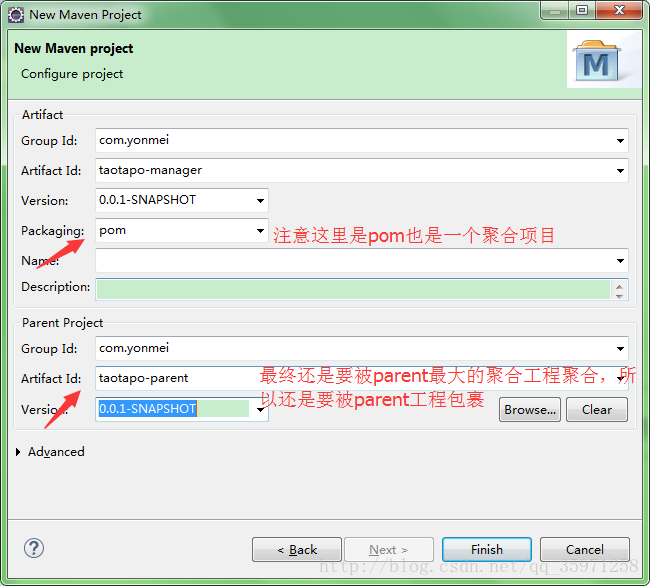Image resolution: width=650 pixels, height=586 pixels.
Task: Clear the parent project with Clear button
Action: 597,409
